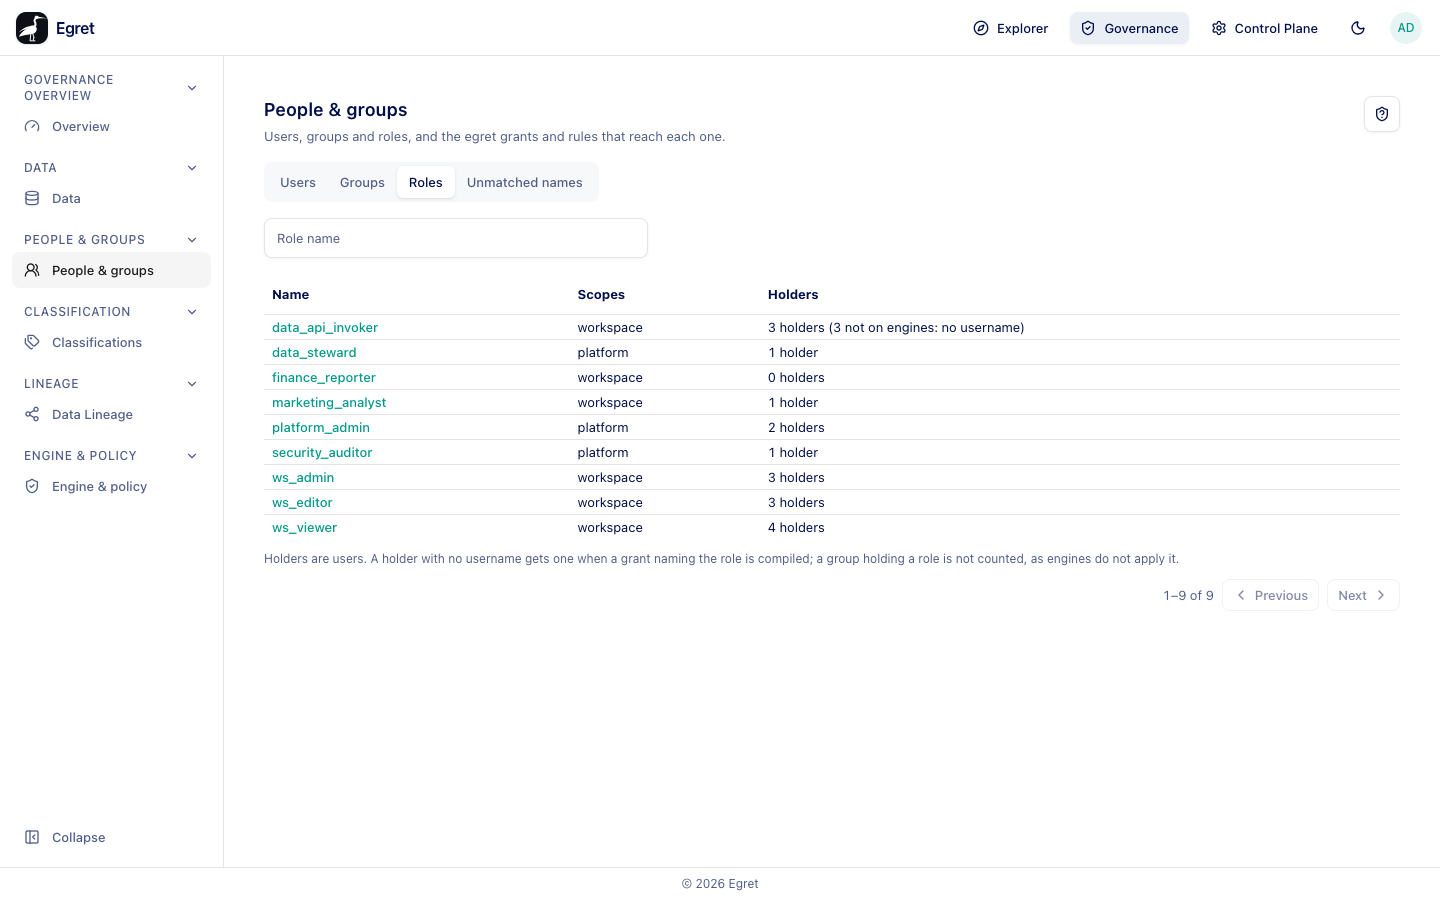1440x900 pixels.
Task: Open the data_api_invoker role
Action: pyautogui.click(x=325, y=328)
